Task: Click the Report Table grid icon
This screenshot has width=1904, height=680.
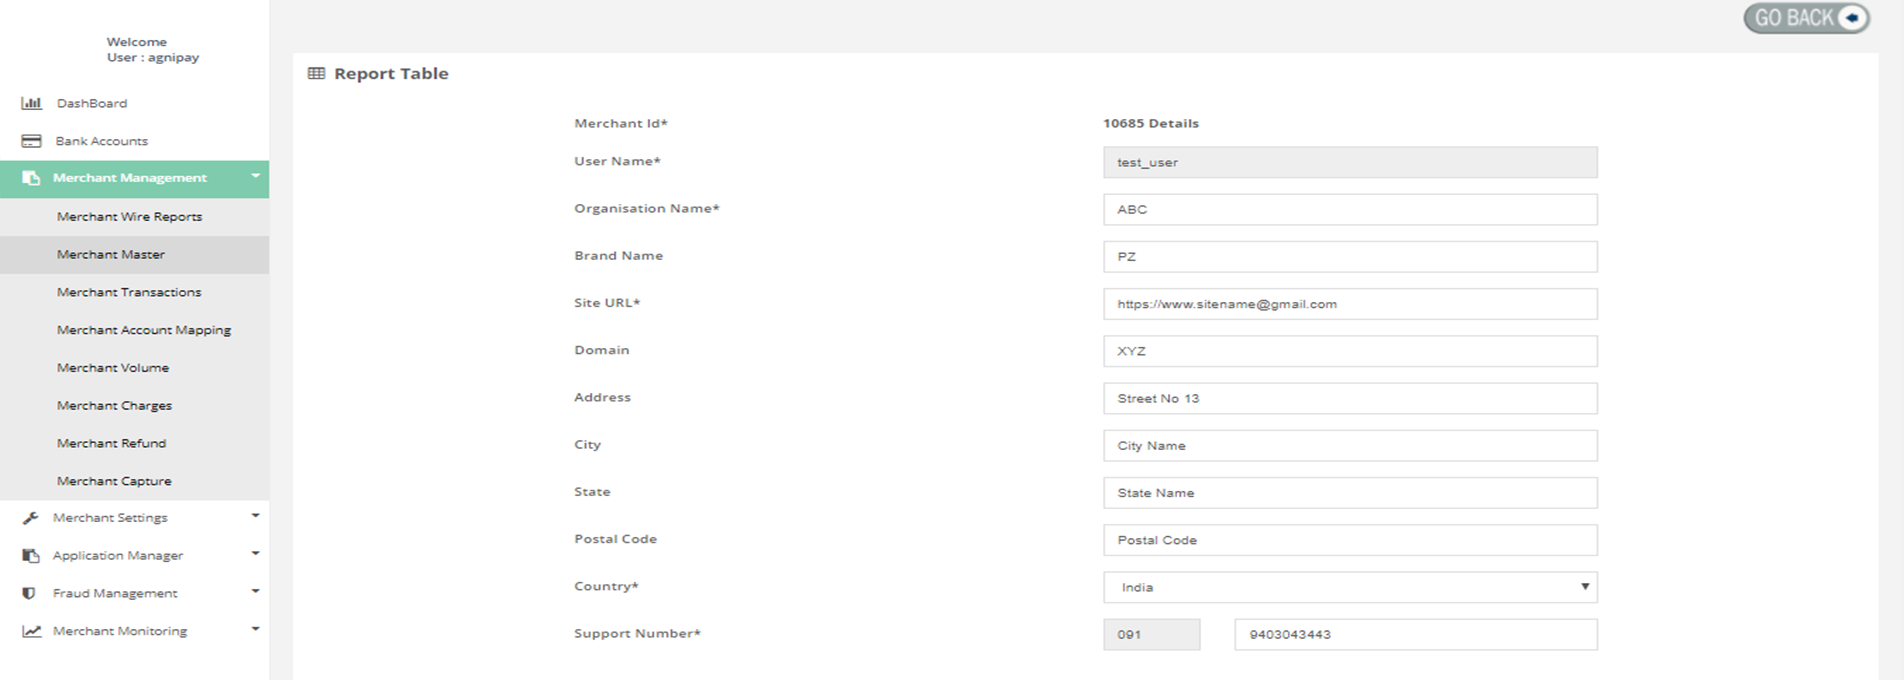Action: pos(316,74)
